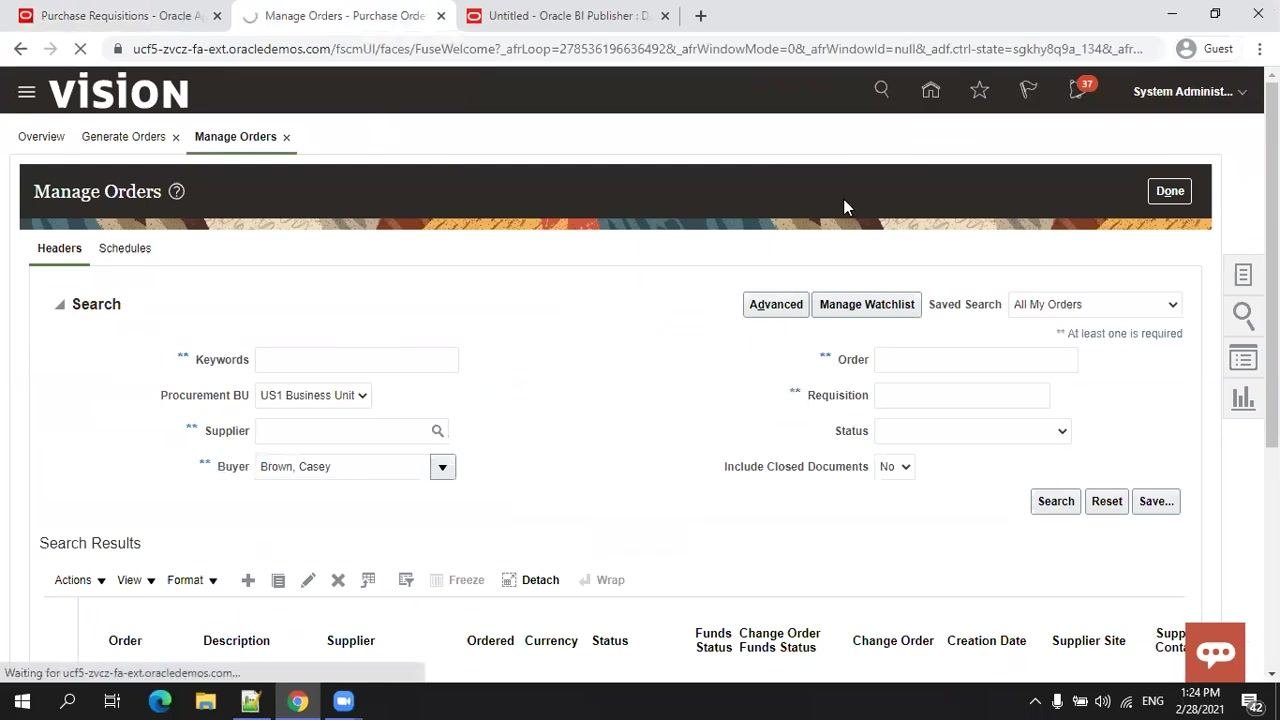Open the View menu

pos(136,580)
